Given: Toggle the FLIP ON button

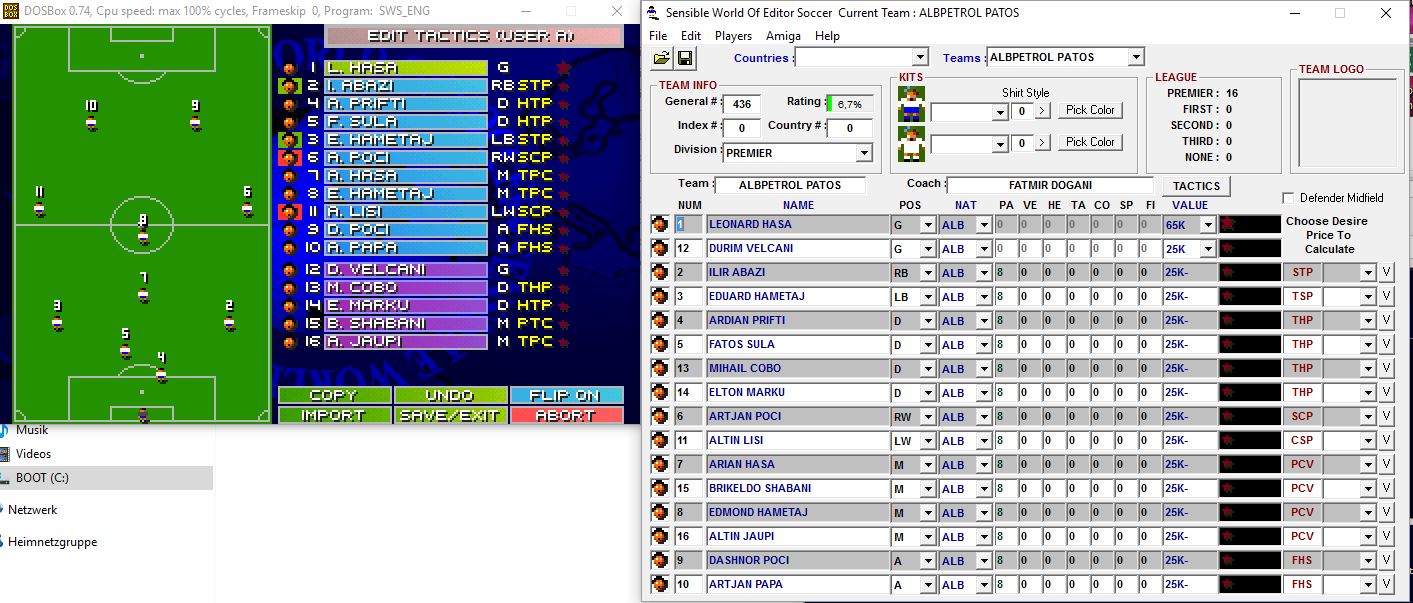Looking at the screenshot, I should (566, 395).
